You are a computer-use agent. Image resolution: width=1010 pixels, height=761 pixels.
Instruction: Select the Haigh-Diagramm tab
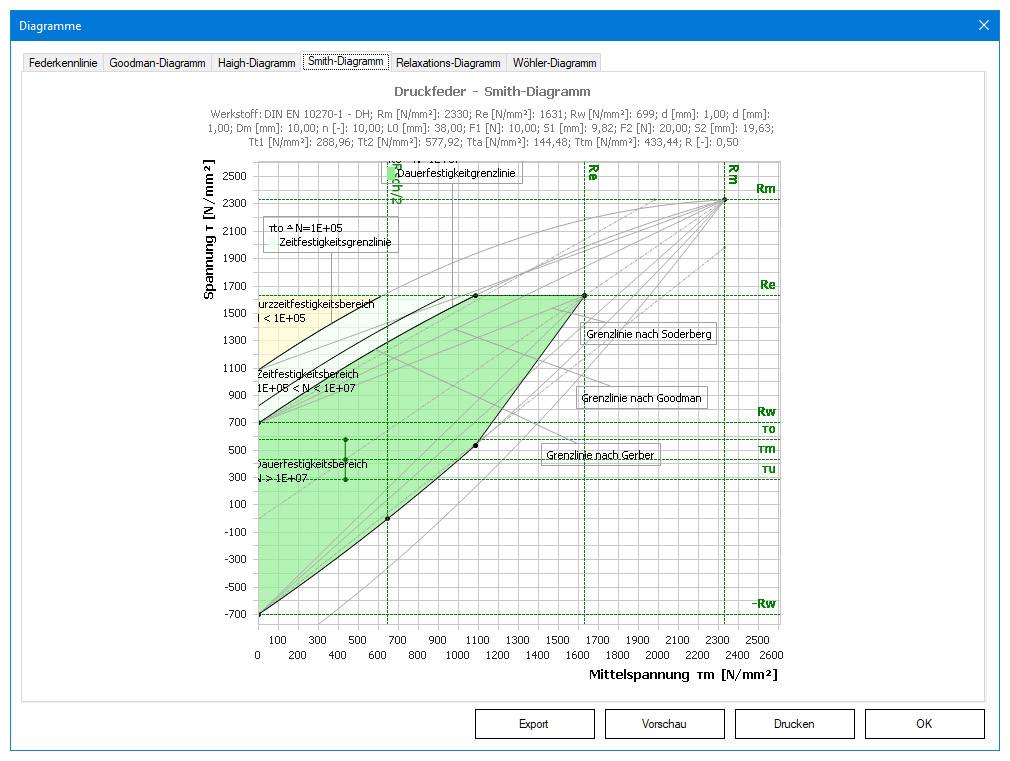coord(256,62)
